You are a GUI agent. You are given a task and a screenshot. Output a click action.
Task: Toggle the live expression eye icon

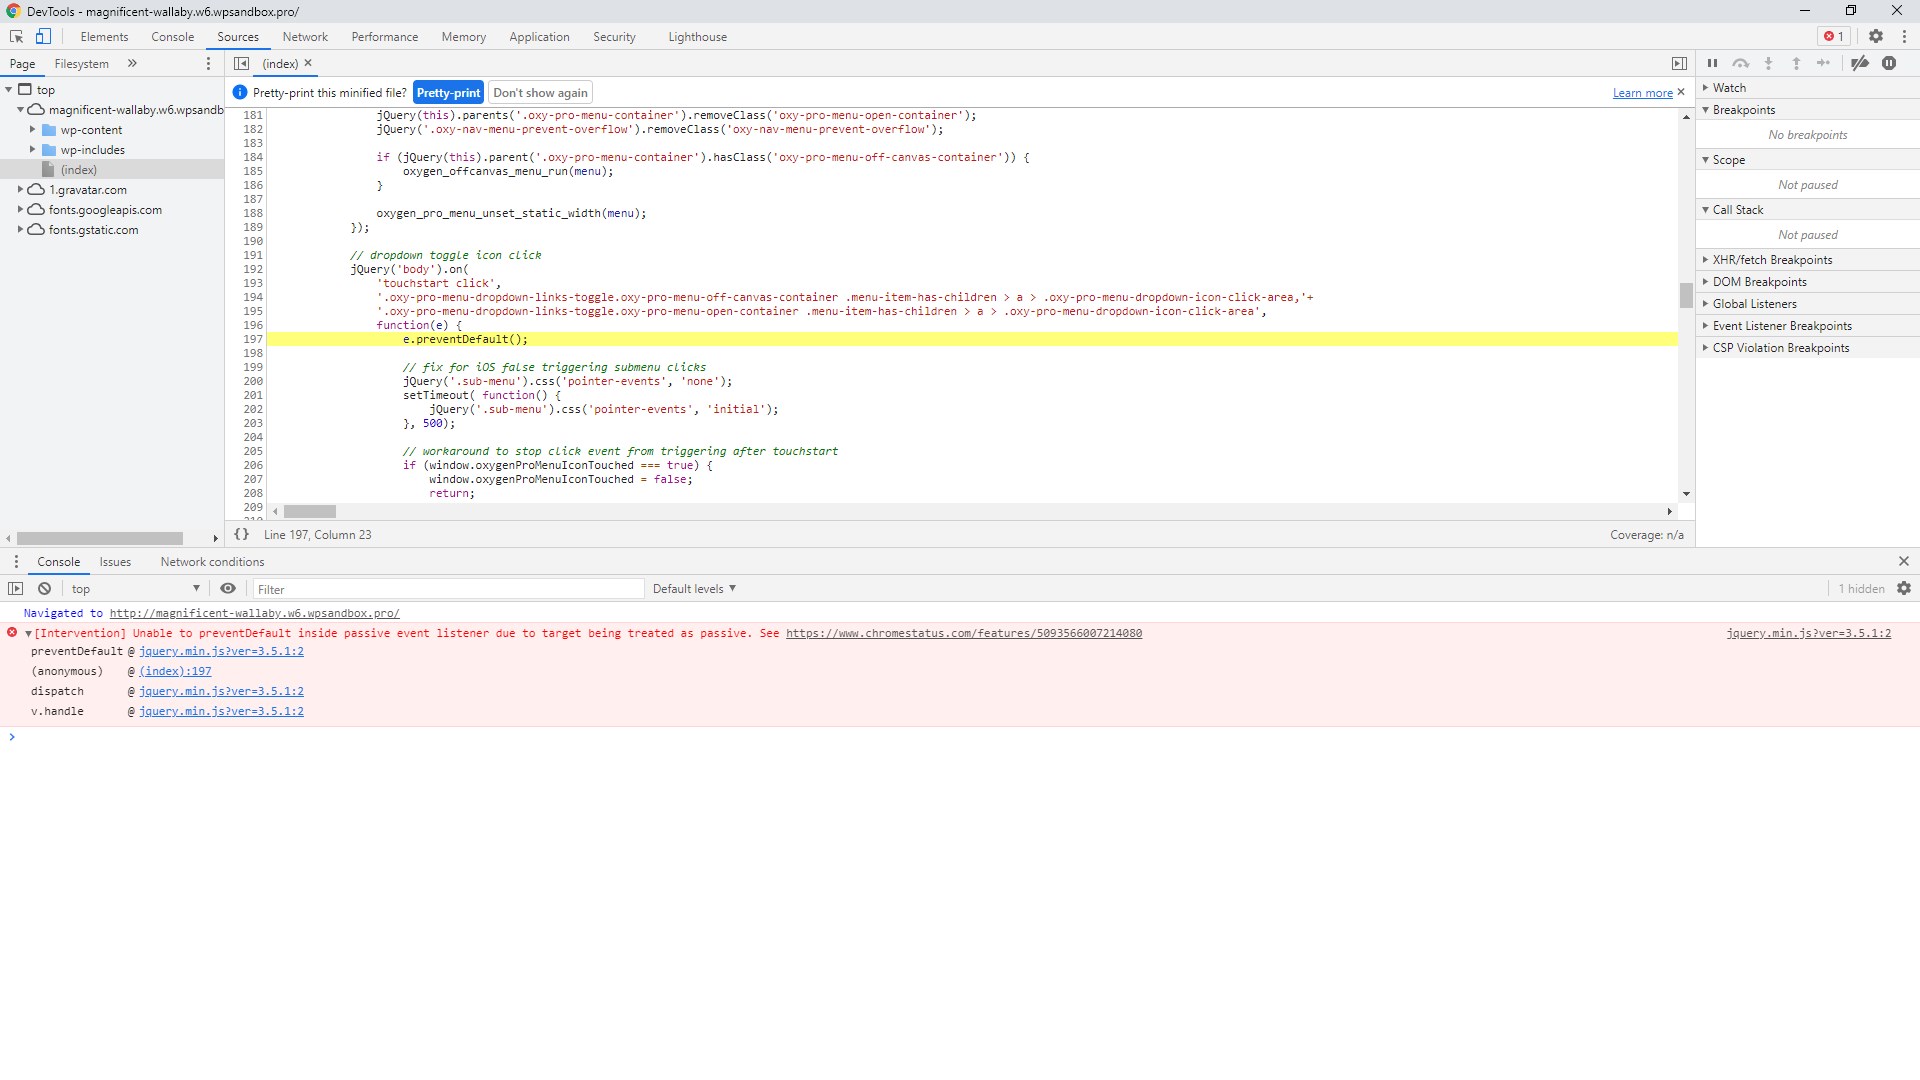pos(228,589)
